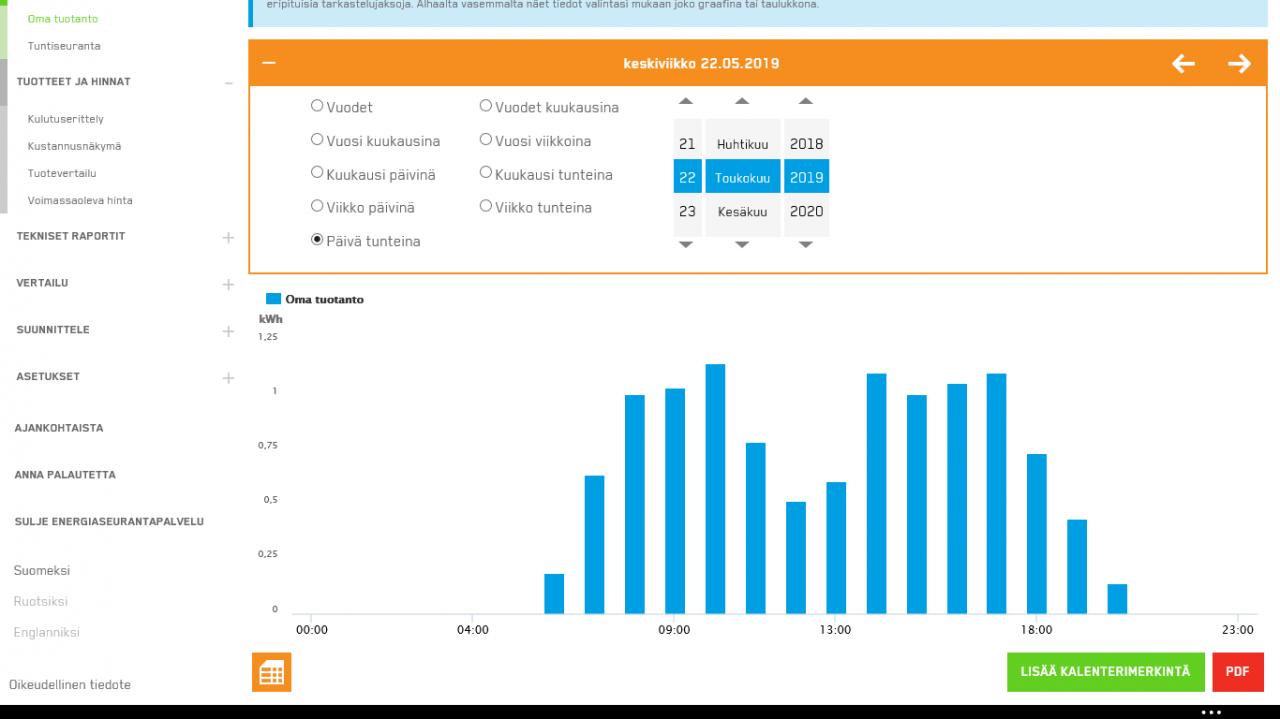Open Oma tuotanto menu item
Image resolution: width=1280 pixels, height=719 pixels.
point(63,18)
